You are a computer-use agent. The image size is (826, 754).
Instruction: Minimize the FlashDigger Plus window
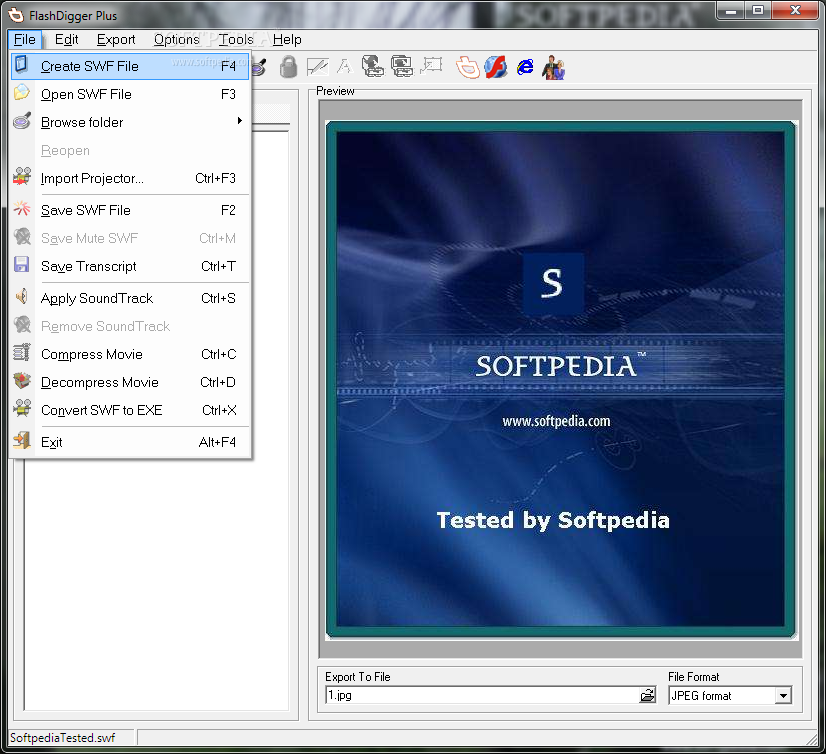tap(731, 11)
